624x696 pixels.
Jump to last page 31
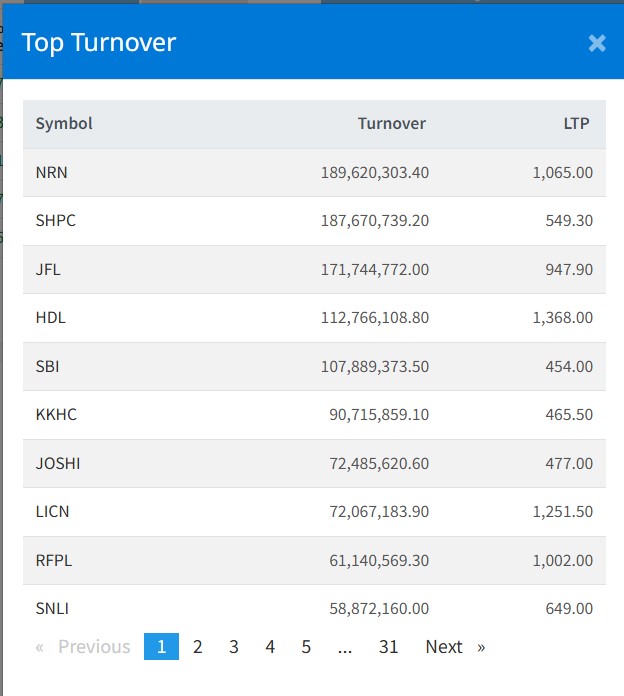[388, 647]
